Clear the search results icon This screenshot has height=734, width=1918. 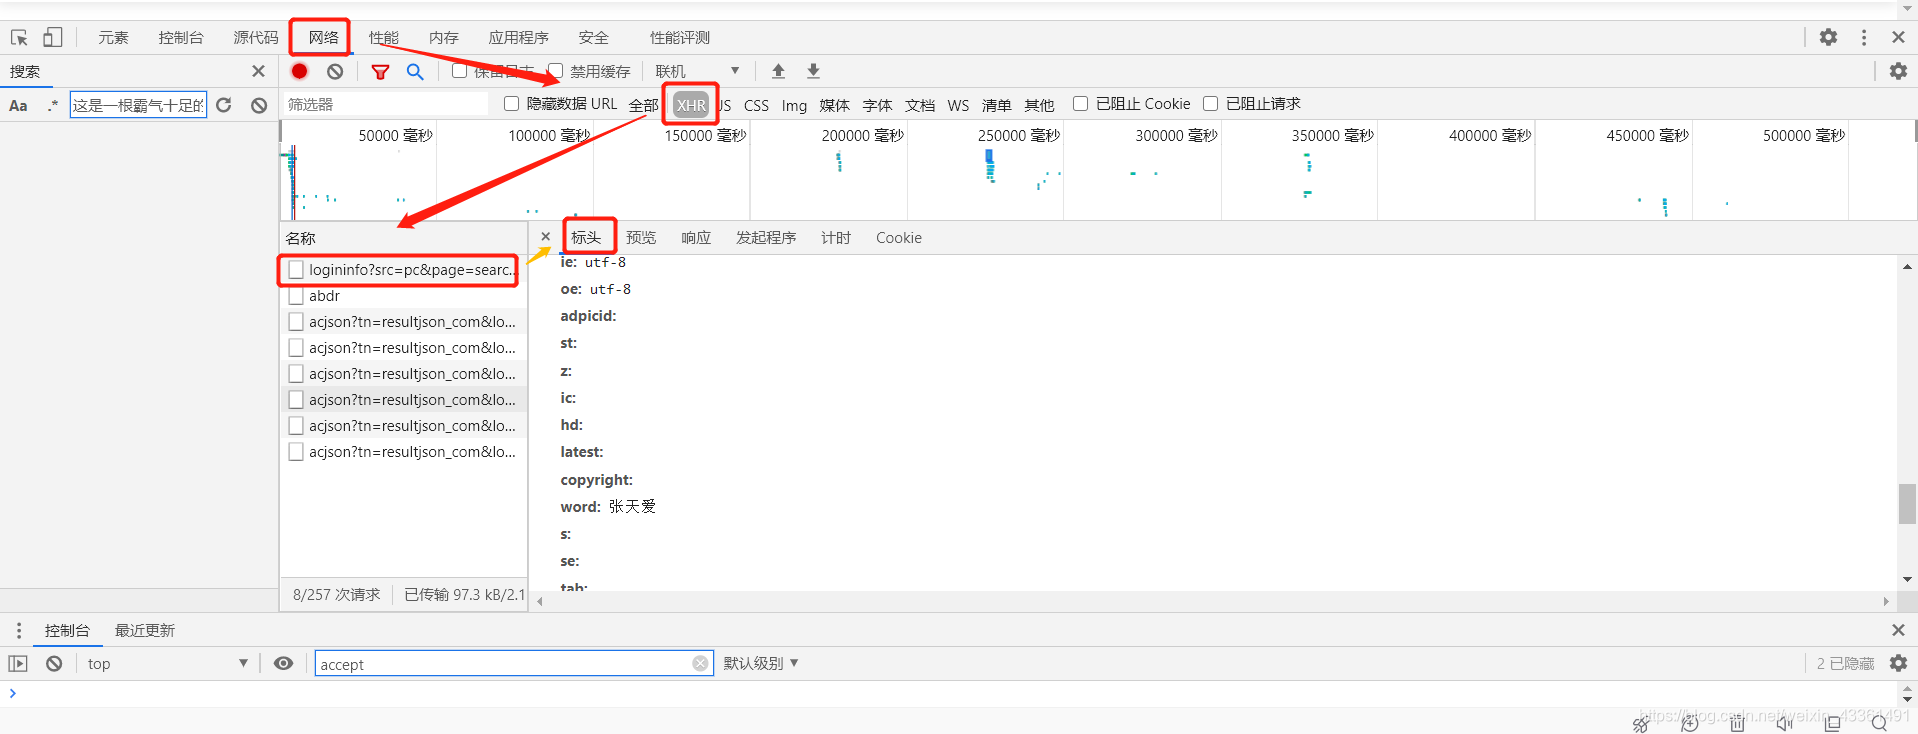(259, 105)
